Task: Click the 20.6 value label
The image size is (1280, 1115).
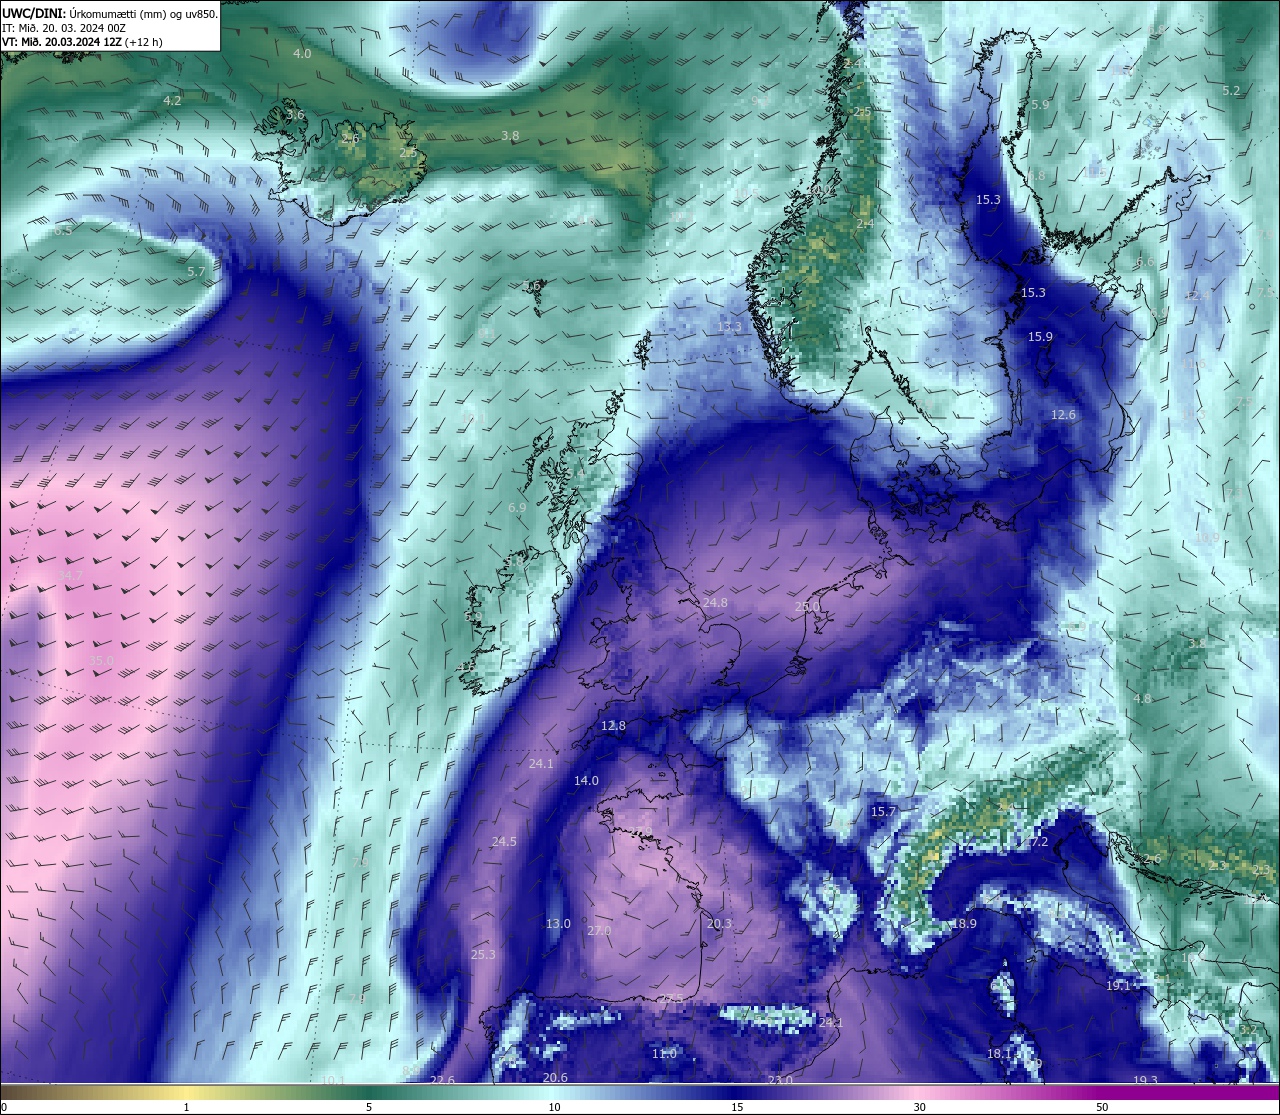Action: pos(555,1078)
